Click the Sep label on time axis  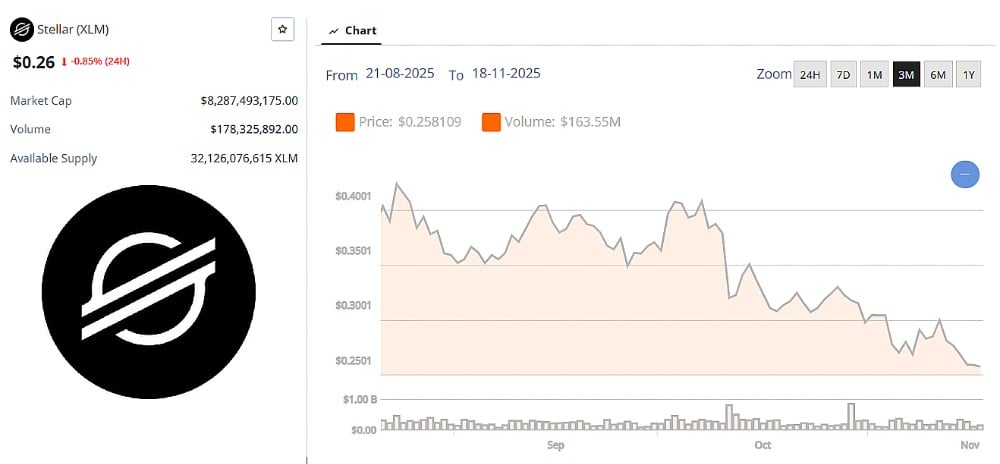pyautogui.click(x=556, y=444)
